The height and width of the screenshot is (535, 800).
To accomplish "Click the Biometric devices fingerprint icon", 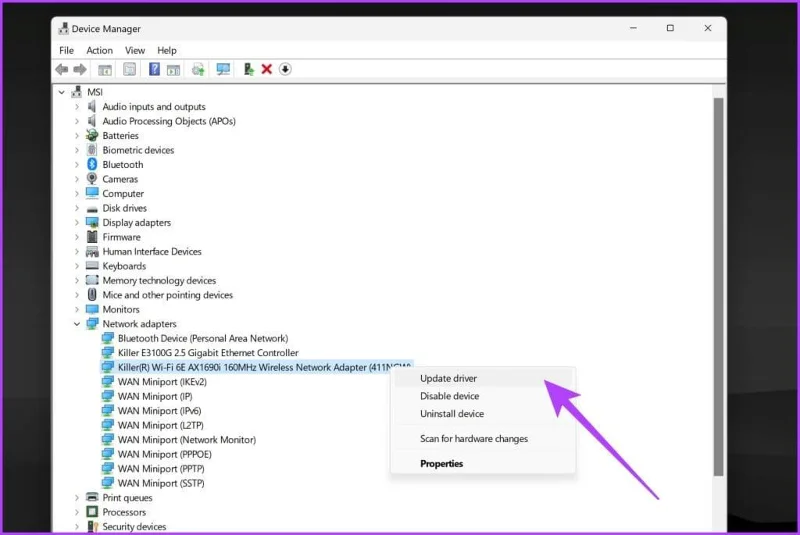I will [x=92, y=149].
